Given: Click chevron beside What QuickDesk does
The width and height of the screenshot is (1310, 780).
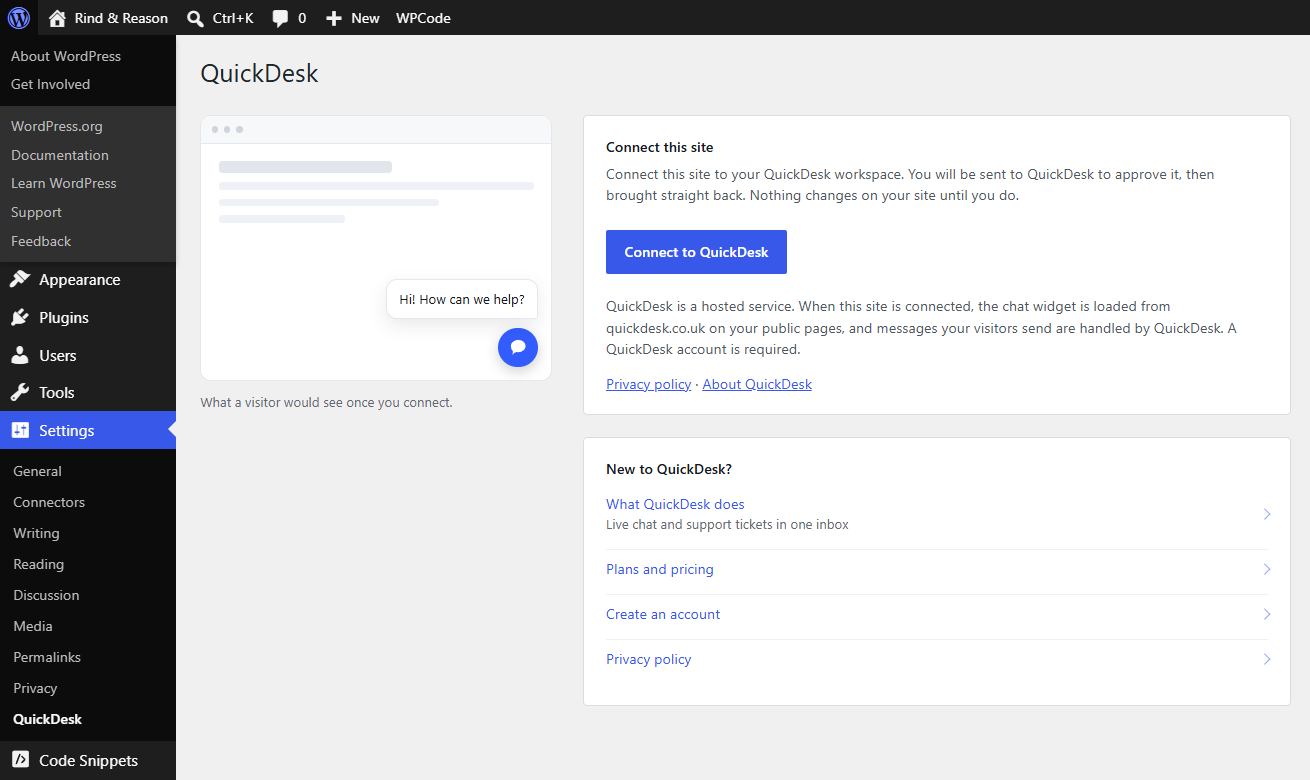Looking at the screenshot, I should pyautogui.click(x=1266, y=514).
